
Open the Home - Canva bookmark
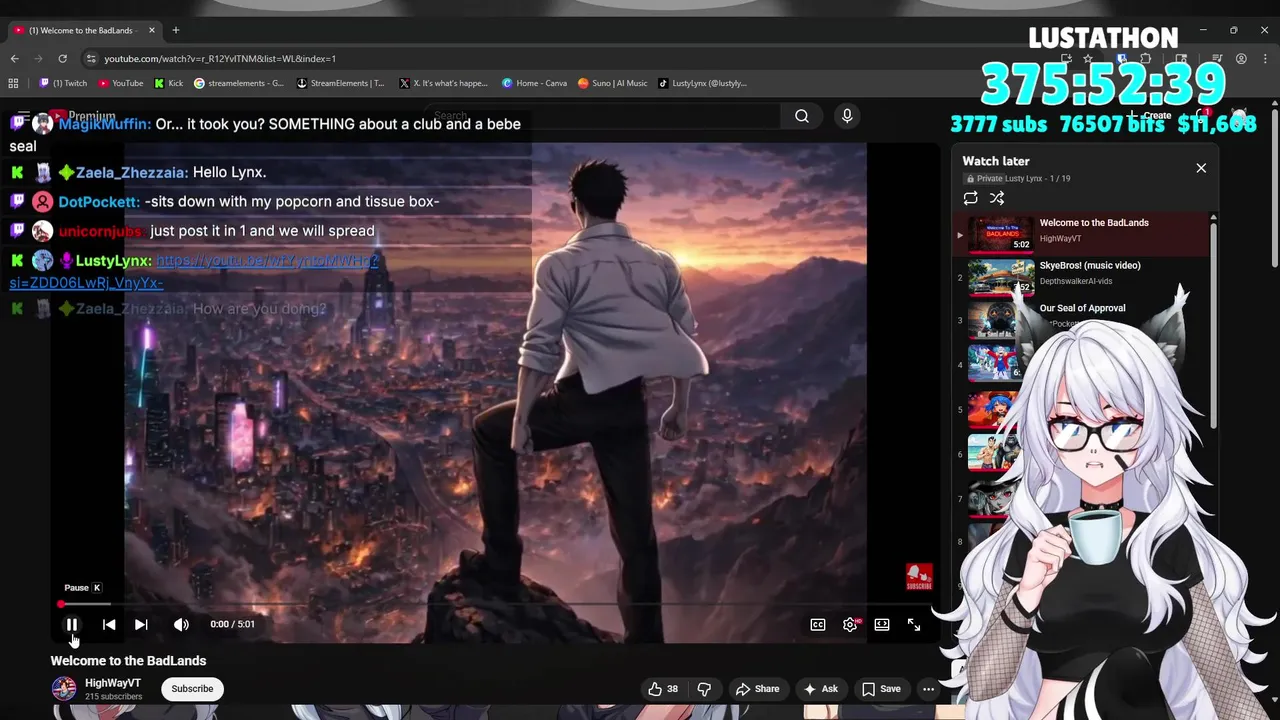(534, 83)
